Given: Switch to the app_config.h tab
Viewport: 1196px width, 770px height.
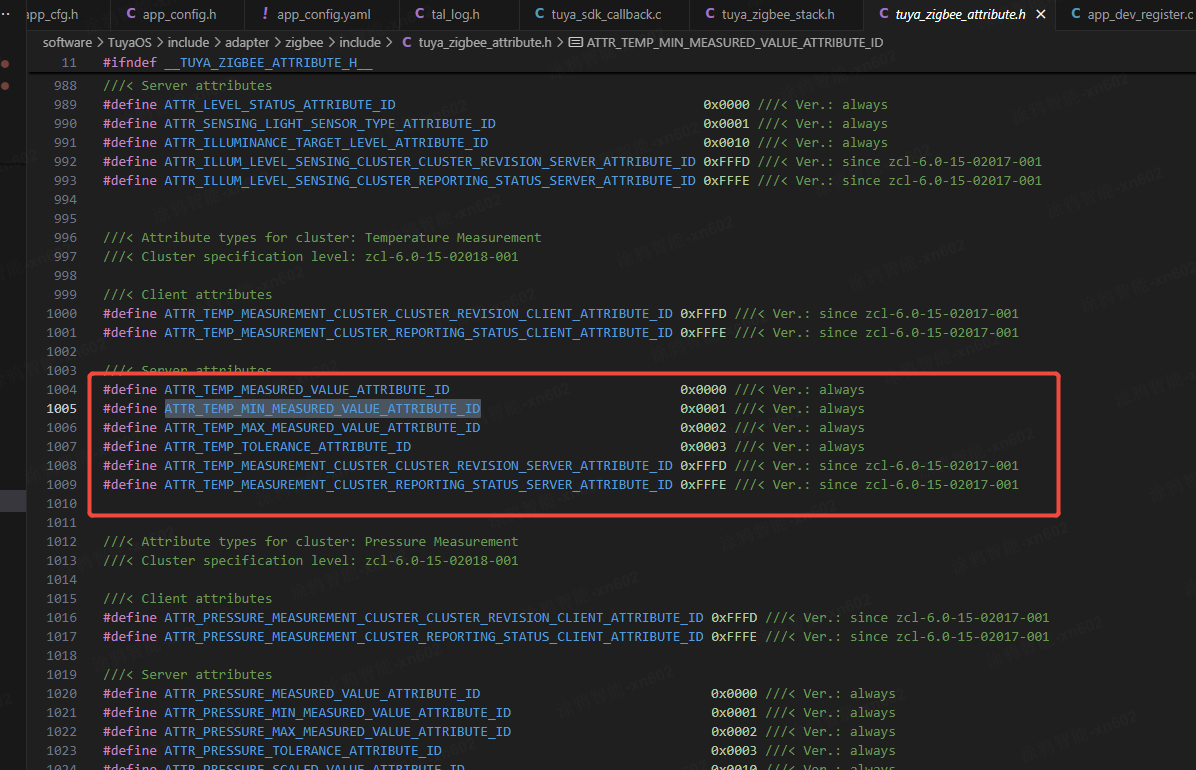Looking at the screenshot, I should [x=179, y=14].
